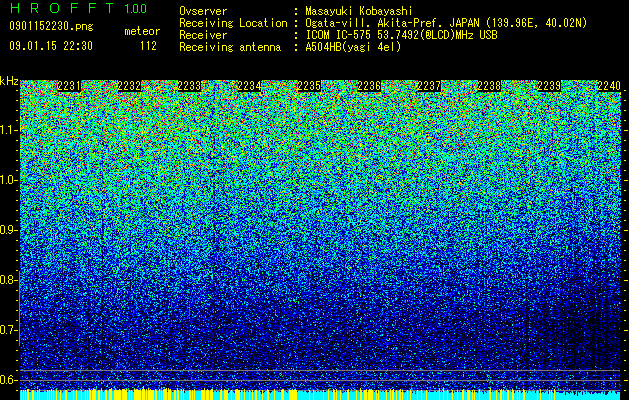Screen dimensions: 629x400
Task: Click the 09.01.15 22:30 date stamp
Action: coord(51,46)
